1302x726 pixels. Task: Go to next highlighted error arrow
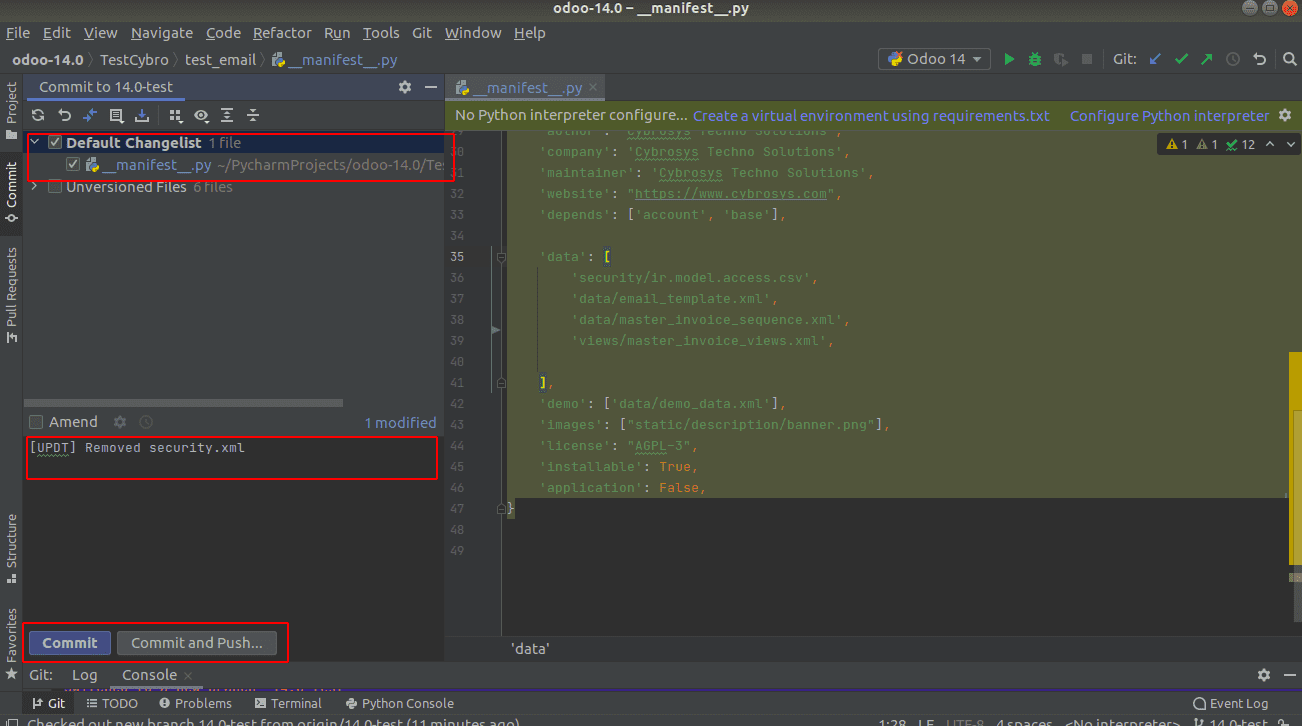point(1289,144)
